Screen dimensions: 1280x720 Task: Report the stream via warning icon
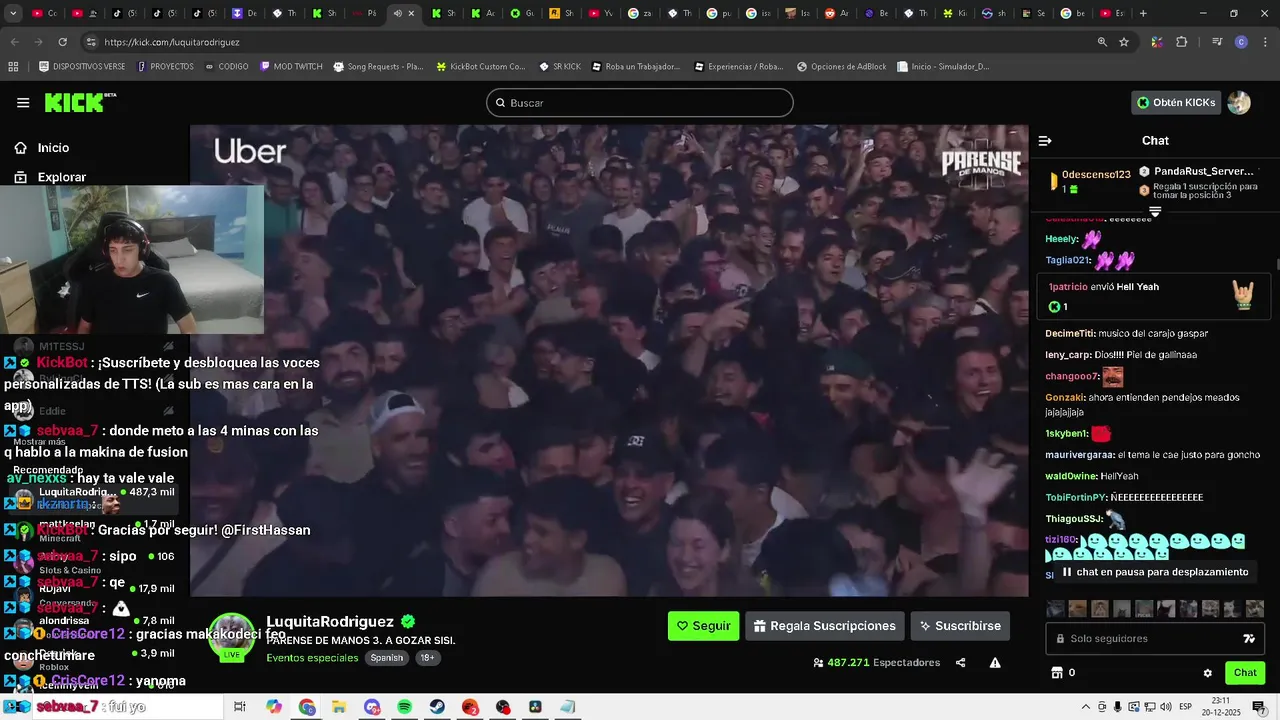[x=995, y=662]
